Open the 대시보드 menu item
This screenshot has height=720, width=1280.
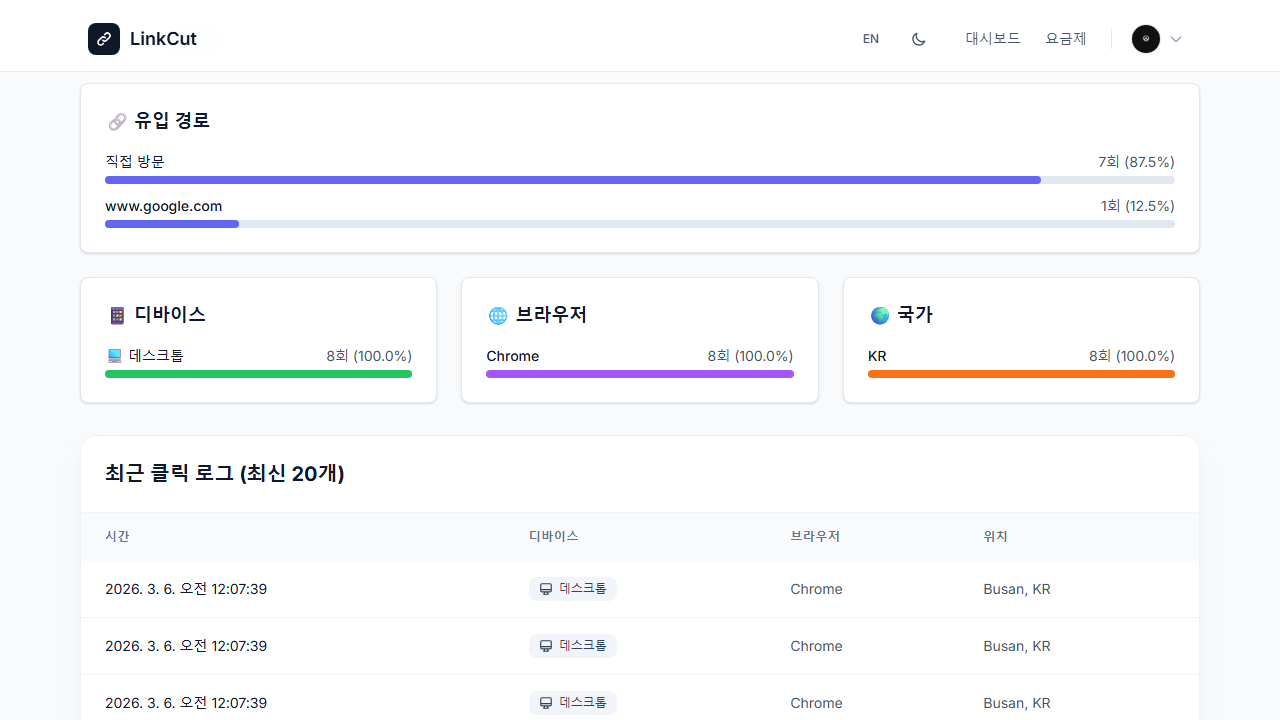(993, 39)
